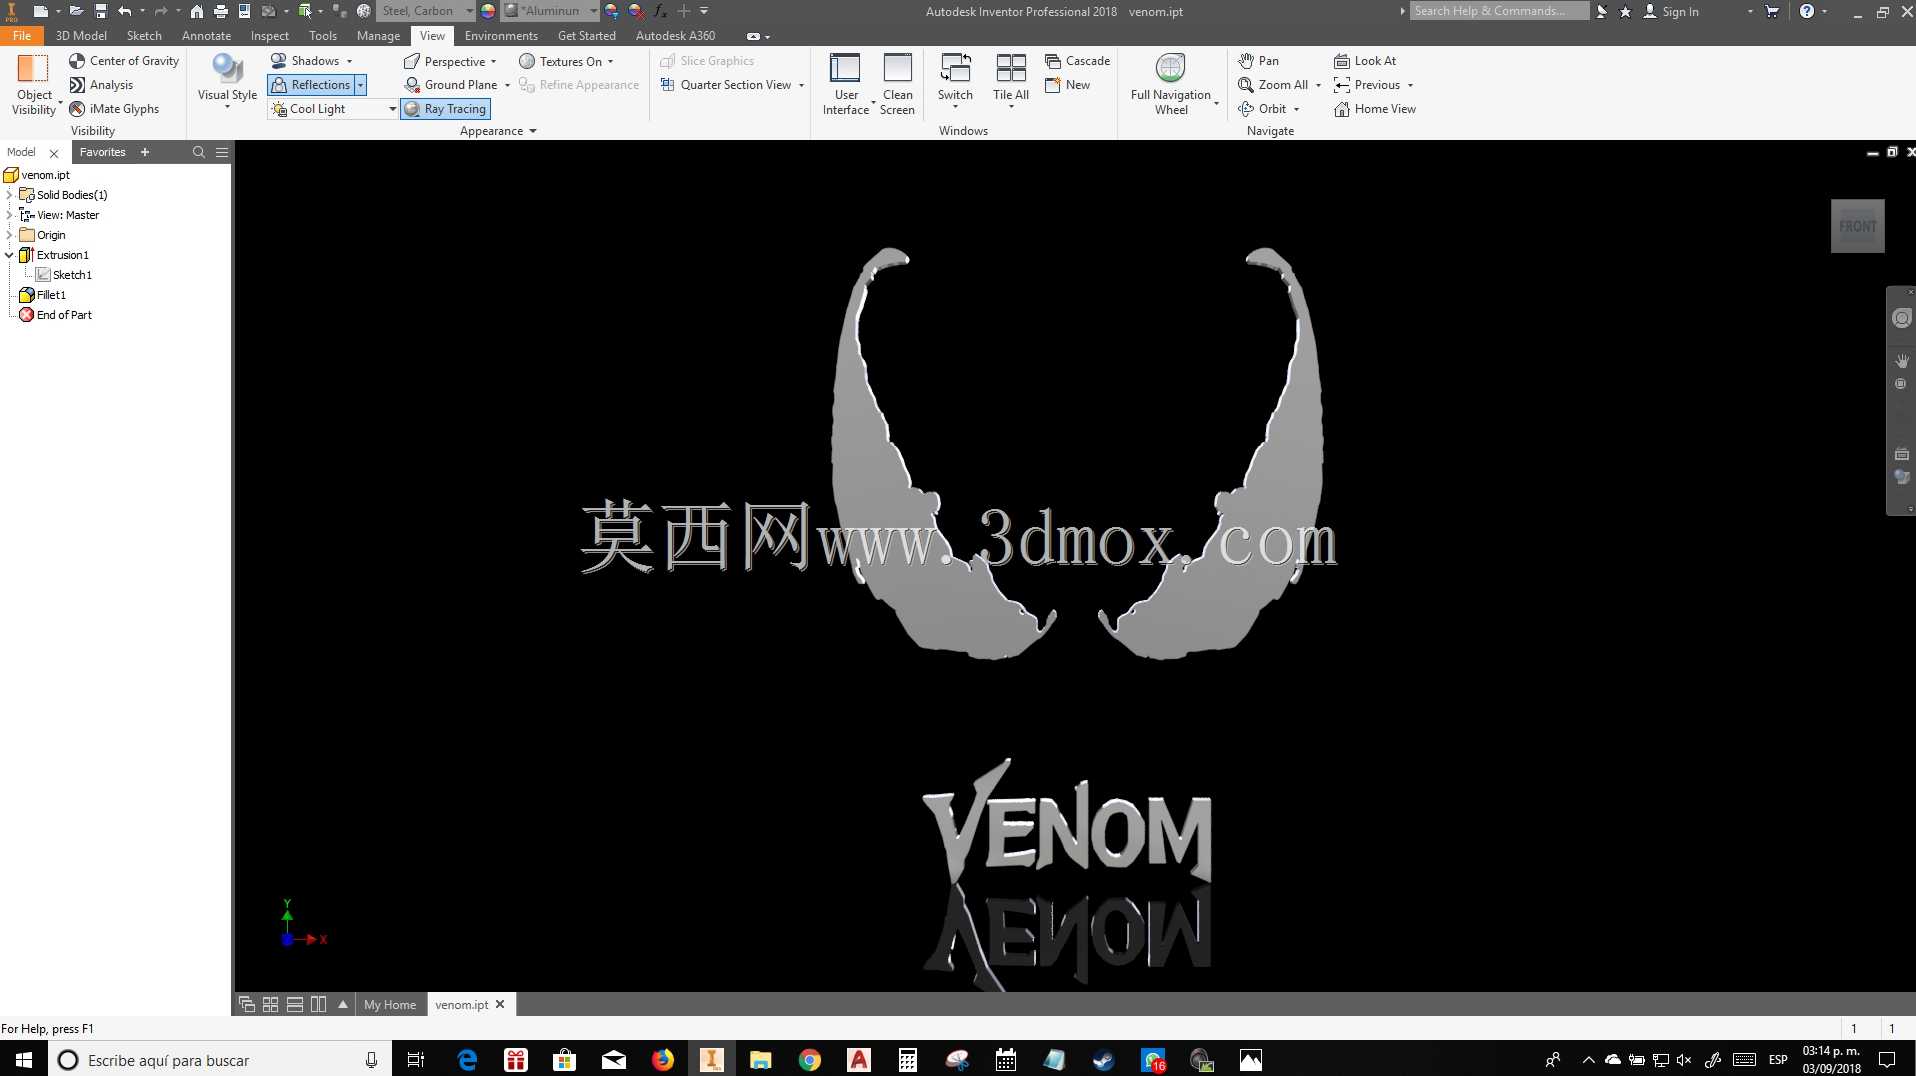Viewport: 1916px width, 1076px height.
Task: Open the fx Parameters icon
Action: click(660, 11)
